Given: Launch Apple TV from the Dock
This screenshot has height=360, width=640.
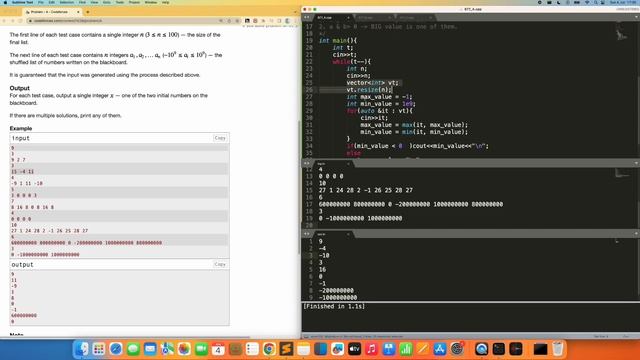Looking at the screenshot, I should [x=354, y=349].
